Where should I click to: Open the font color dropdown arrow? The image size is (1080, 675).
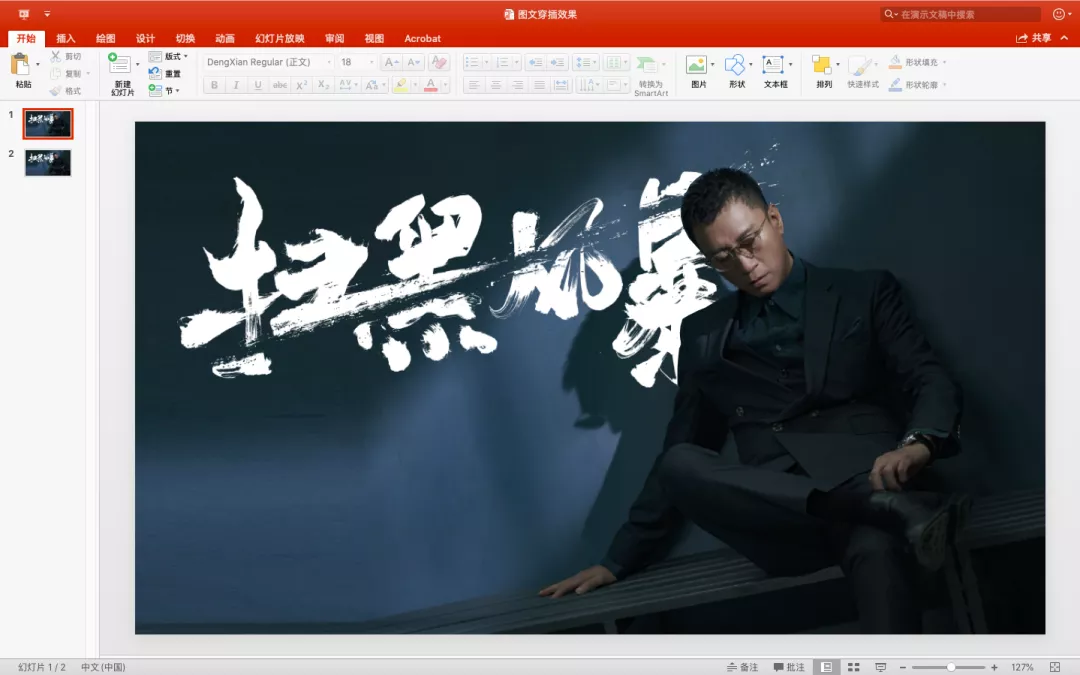pos(445,85)
